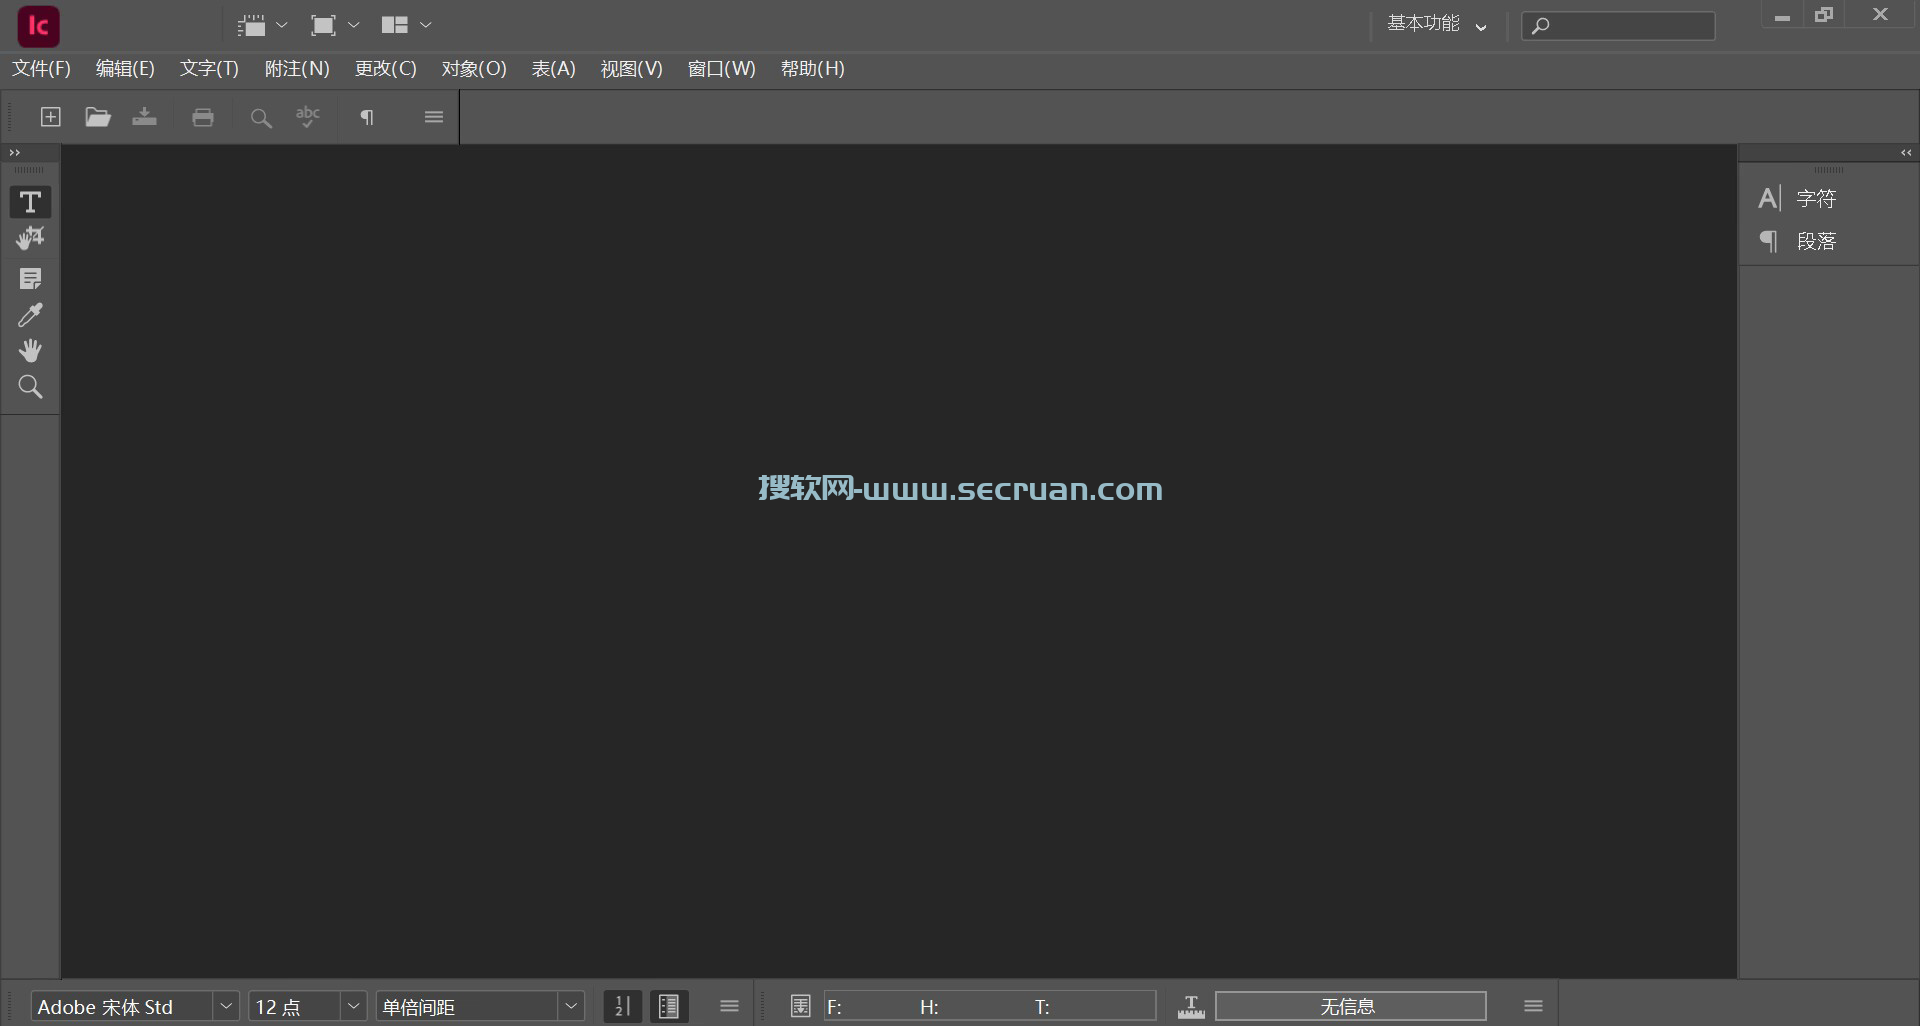Image resolution: width=1920 pixels, height=1026 pixels.
Task: Select the Hand tool
Action: pos(30,351)
